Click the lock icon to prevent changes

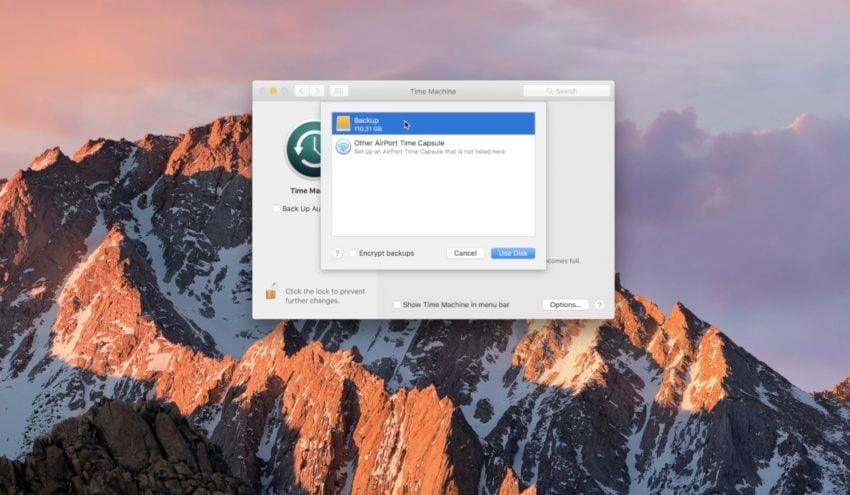(271, 292)
